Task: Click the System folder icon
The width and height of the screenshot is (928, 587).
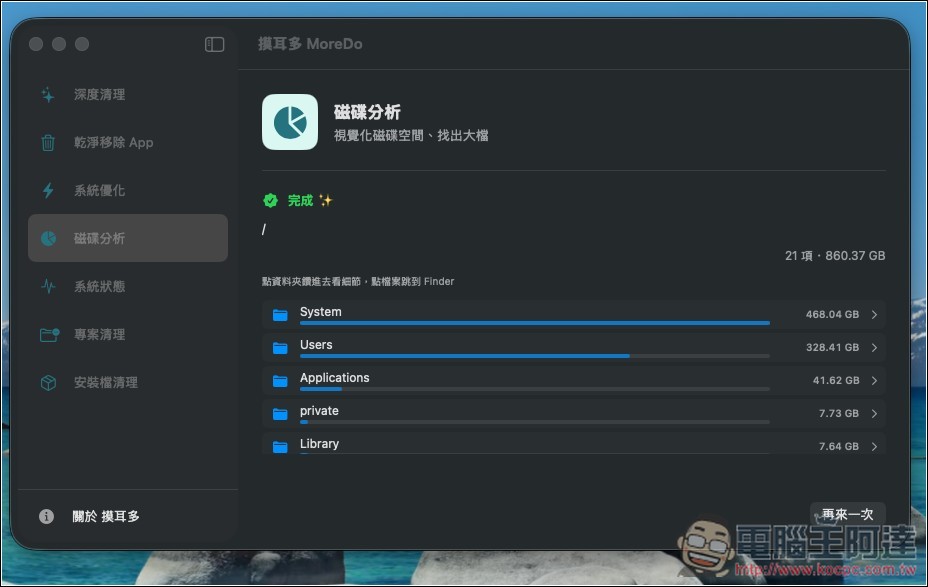Action: [280, 315]
